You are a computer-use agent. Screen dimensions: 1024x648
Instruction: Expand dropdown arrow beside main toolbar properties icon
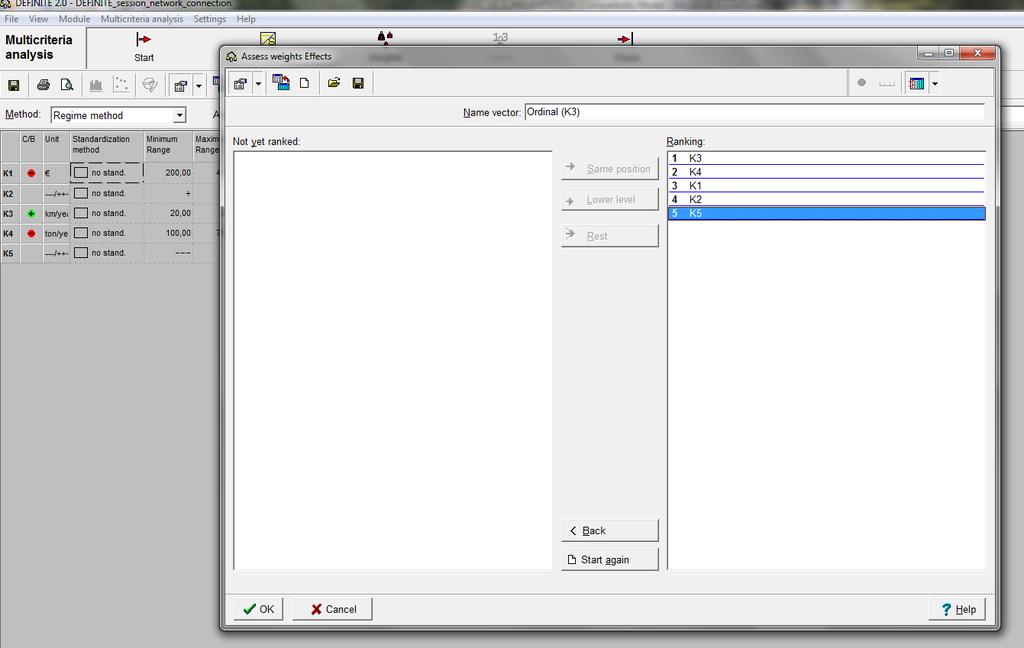click(x=199, y=86)
